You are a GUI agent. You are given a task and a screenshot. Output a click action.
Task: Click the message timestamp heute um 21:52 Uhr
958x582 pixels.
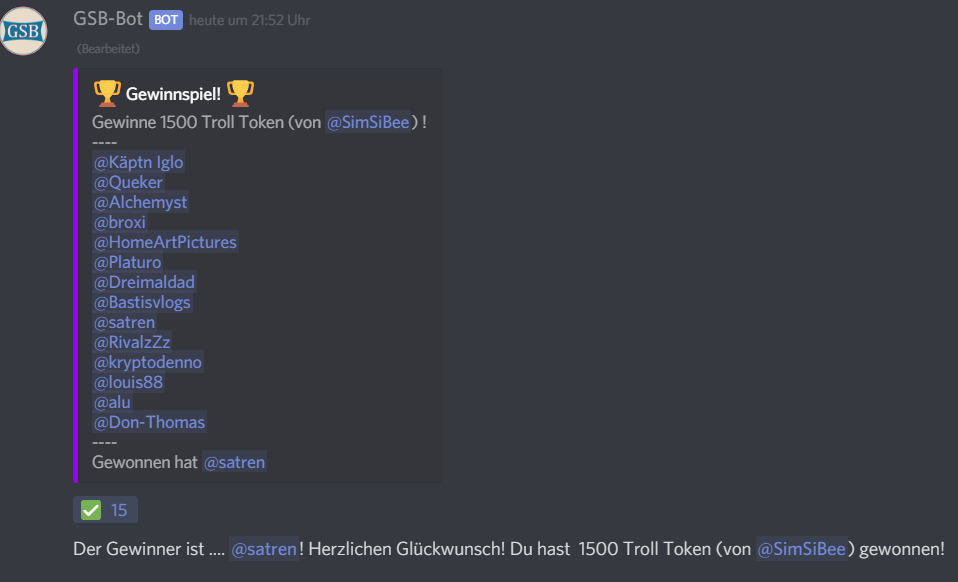point(249,20)
